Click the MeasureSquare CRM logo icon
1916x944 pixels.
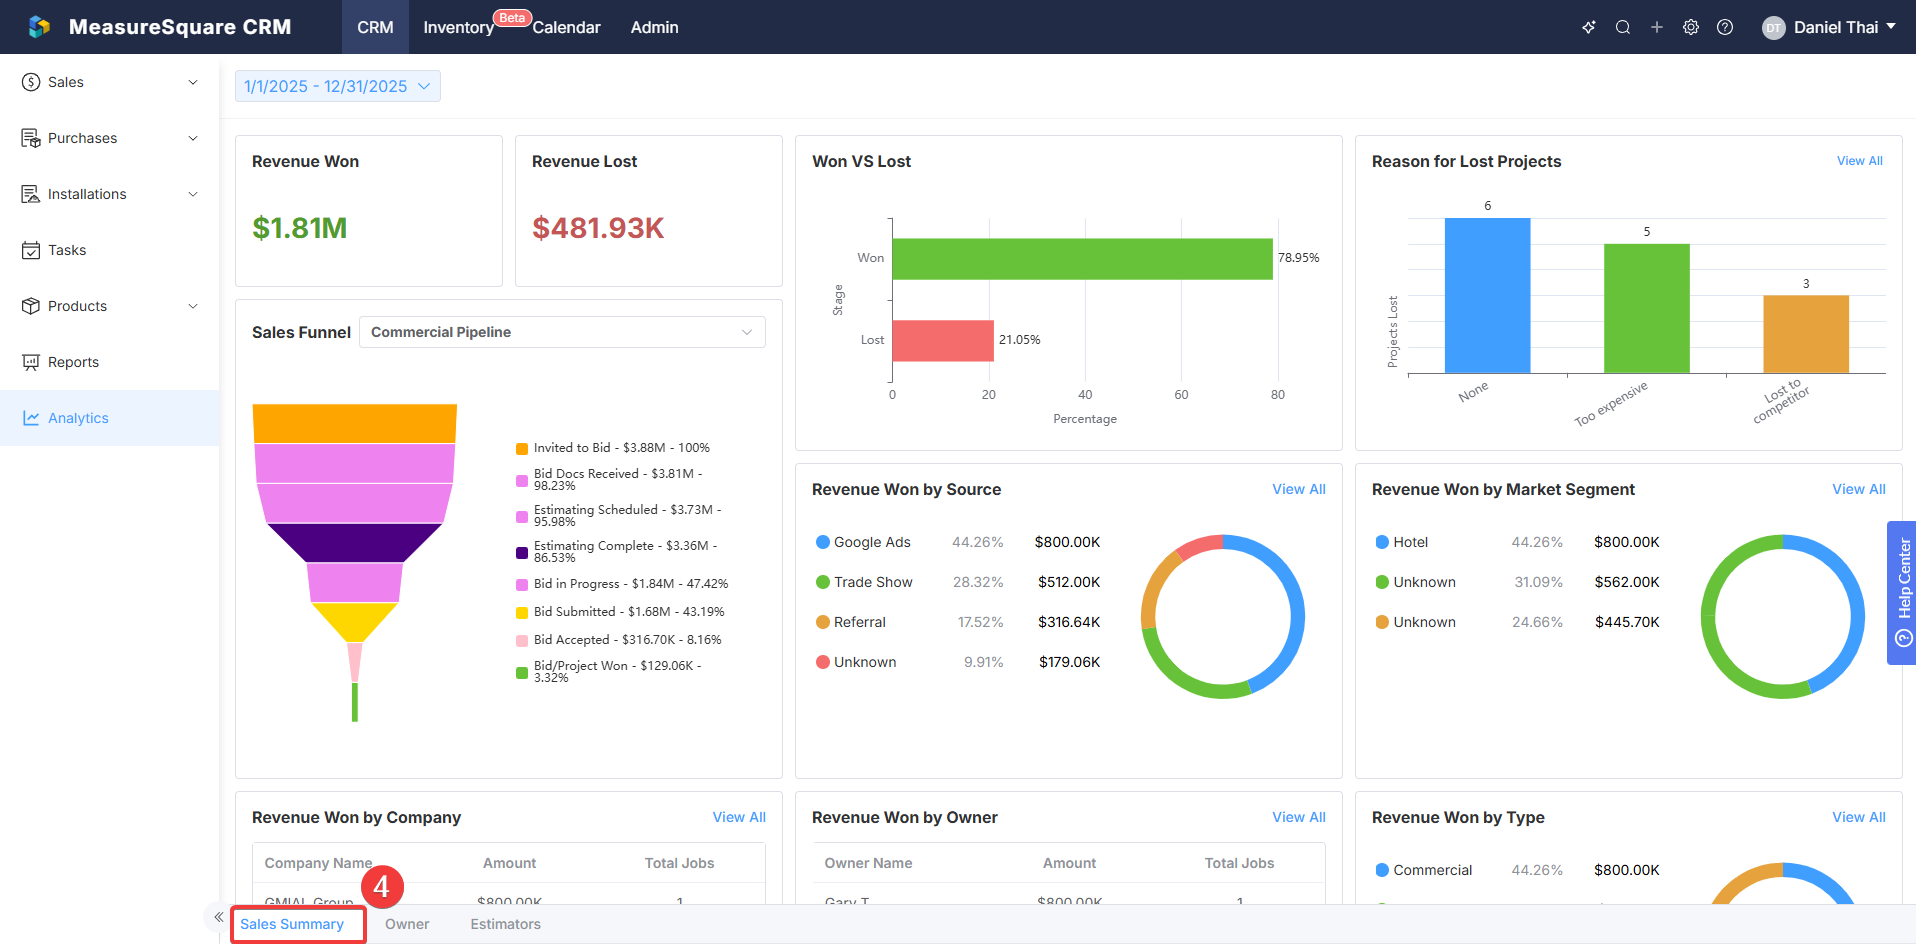(x=39, y=27)
